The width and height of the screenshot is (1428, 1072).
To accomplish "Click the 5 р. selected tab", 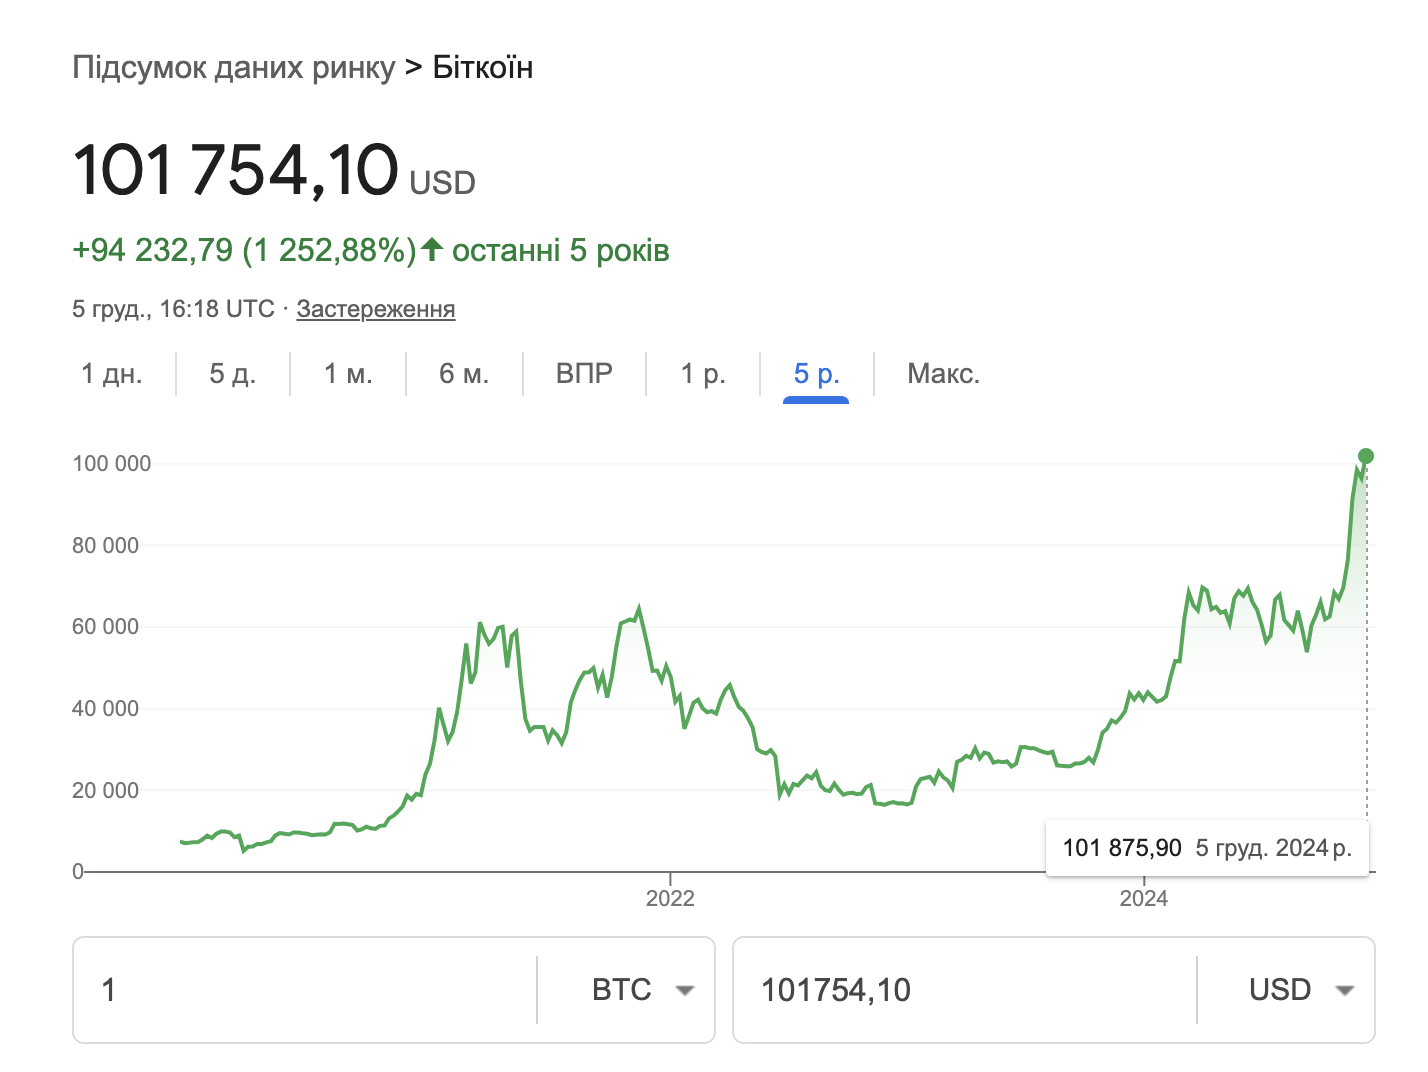I will coord(816,374).
